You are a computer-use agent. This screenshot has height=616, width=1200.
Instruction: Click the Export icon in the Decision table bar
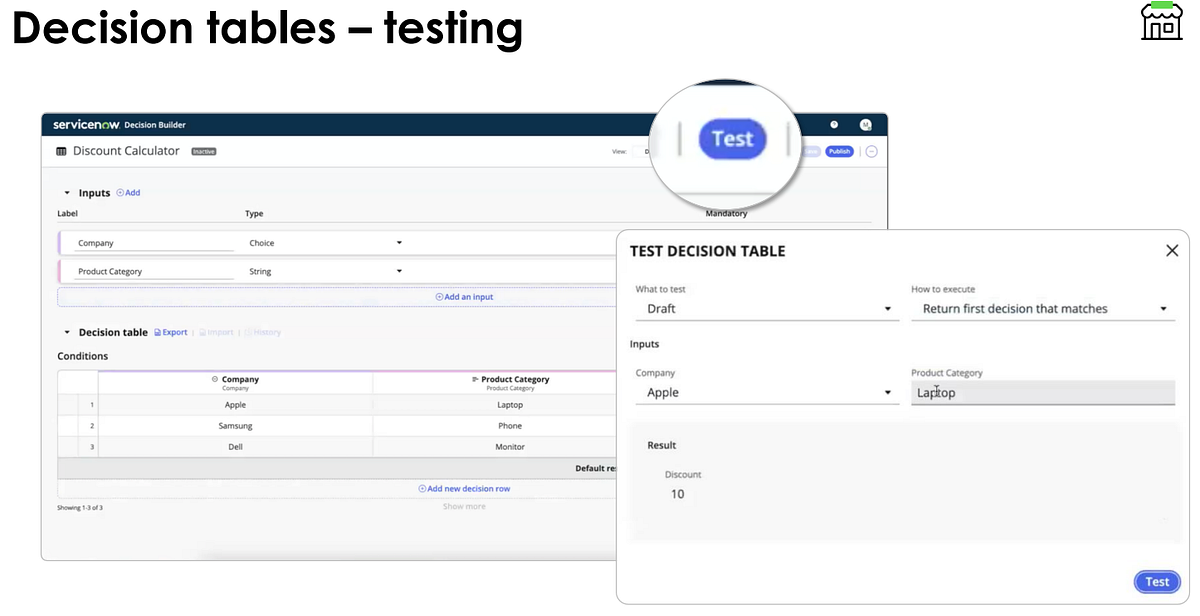coord(158,332)
